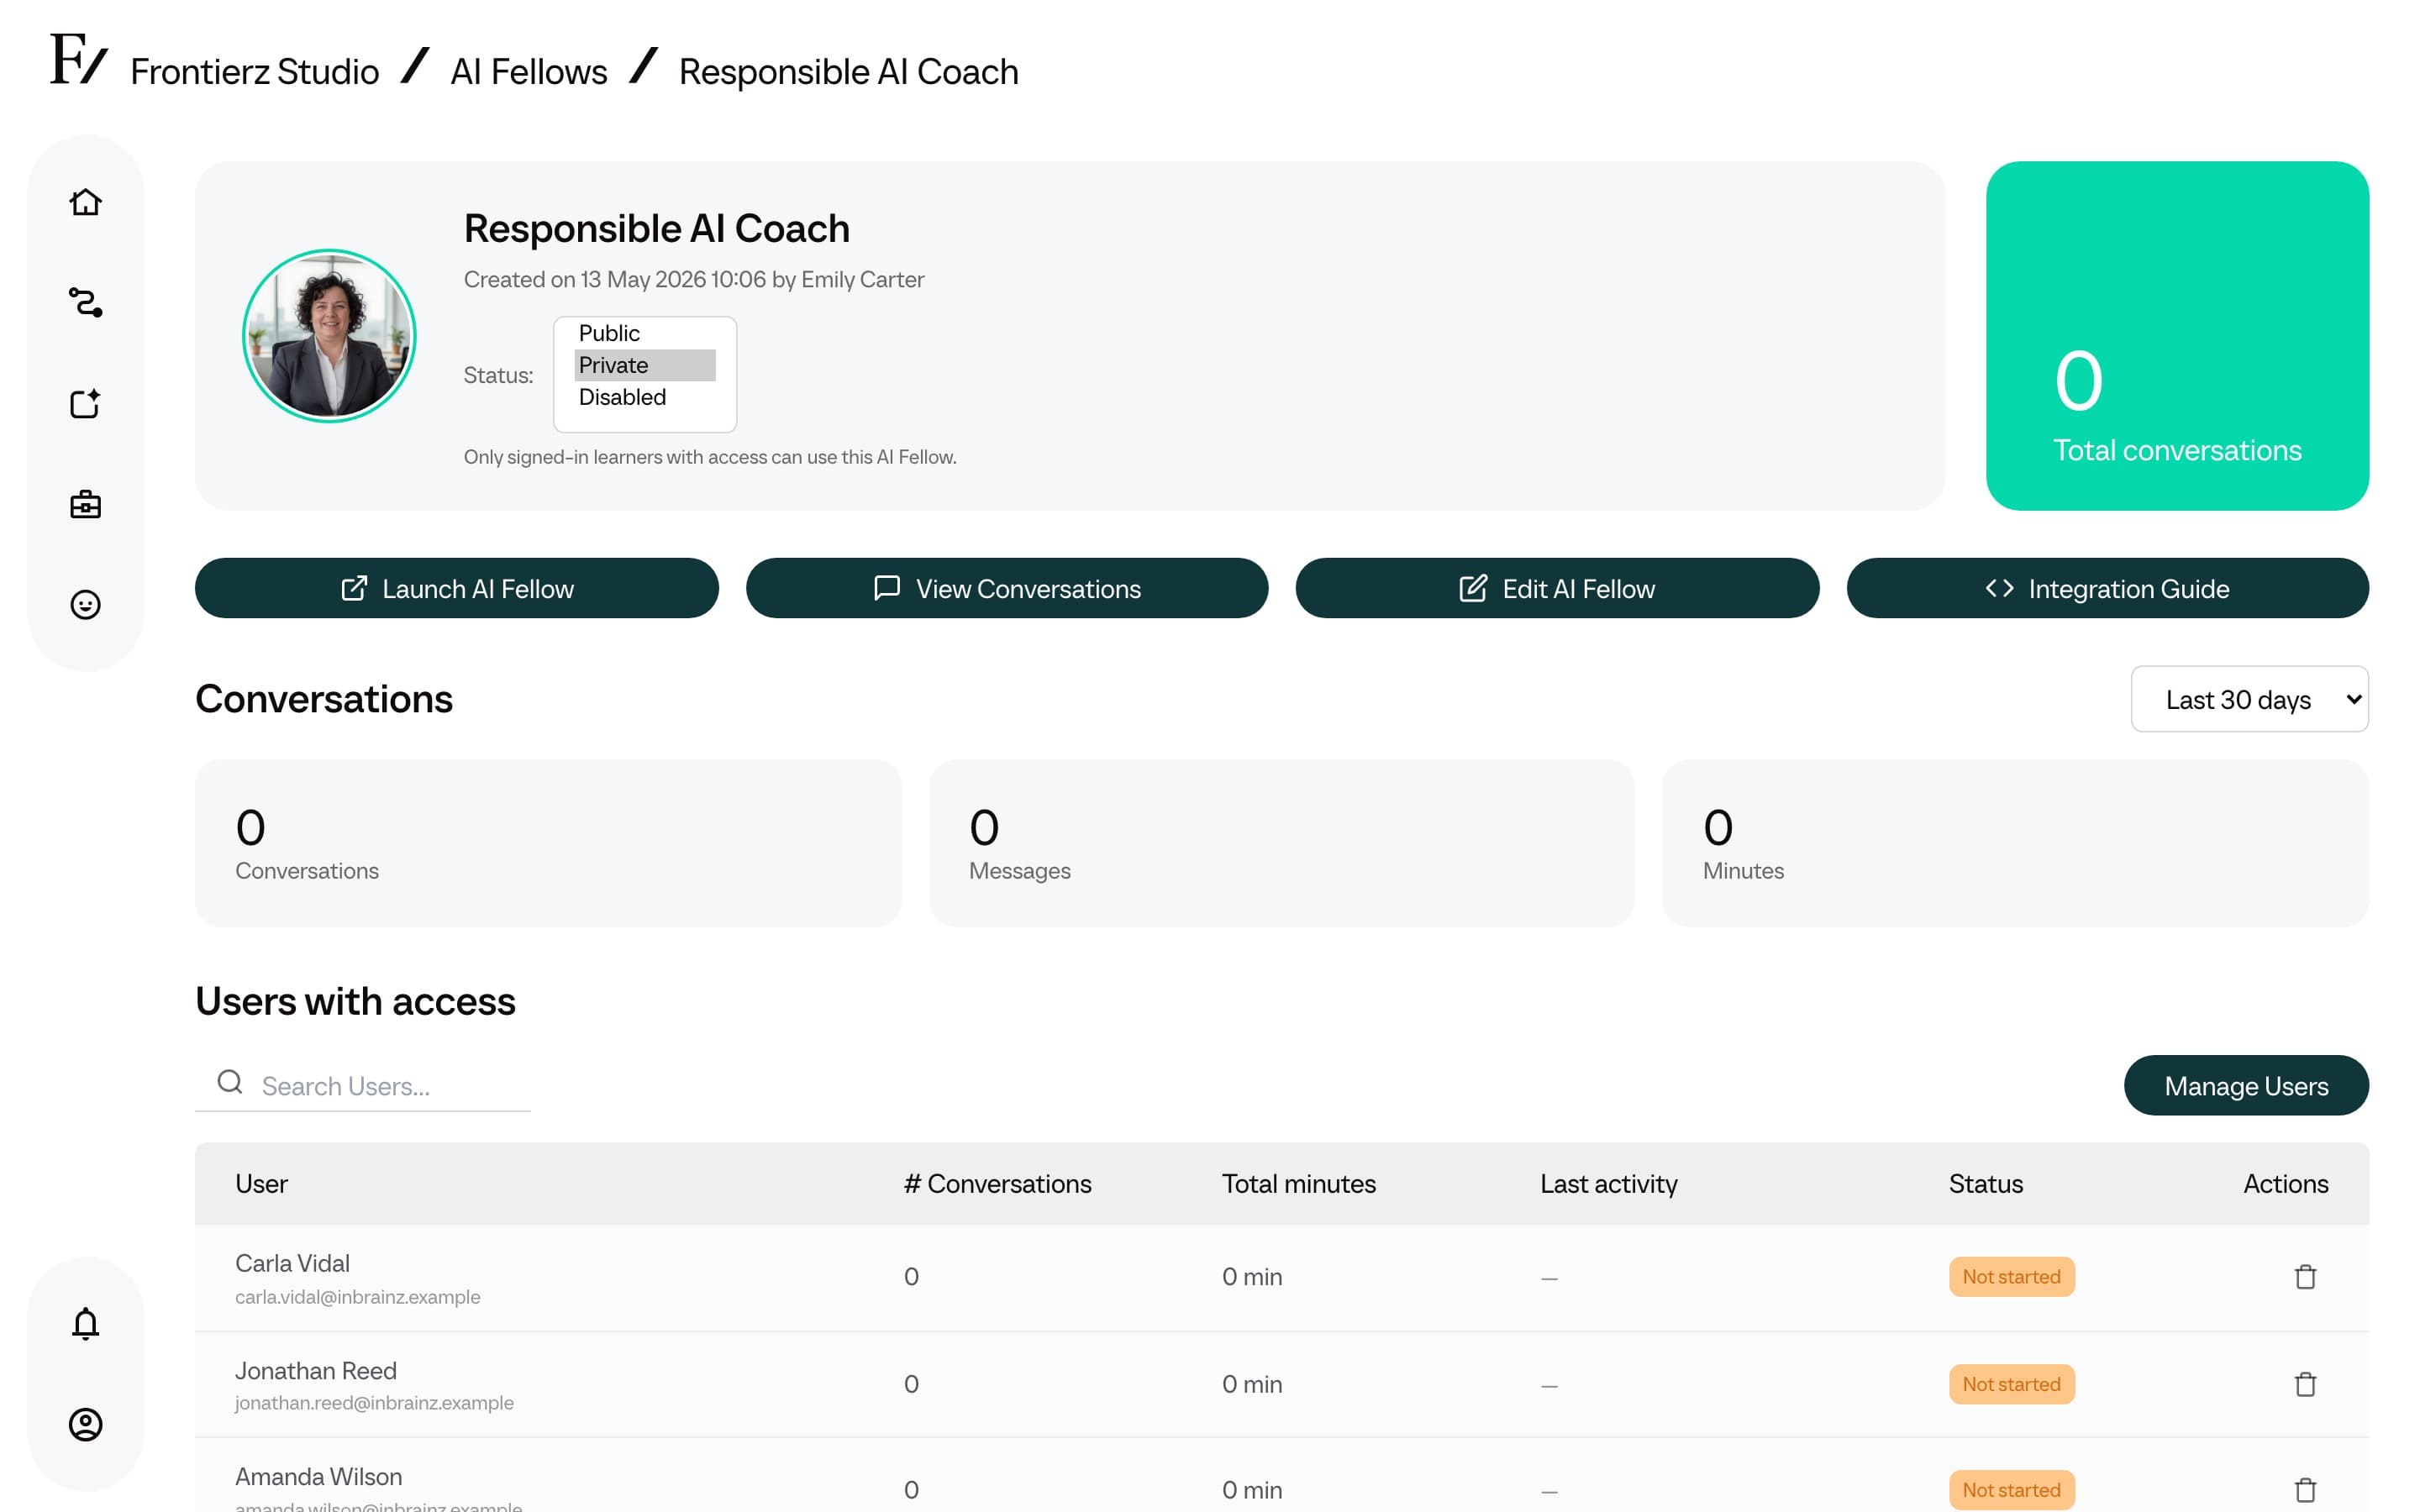Click the Actions column header
The width and height of the screenshot is (2420, 1512).
2285,1184
